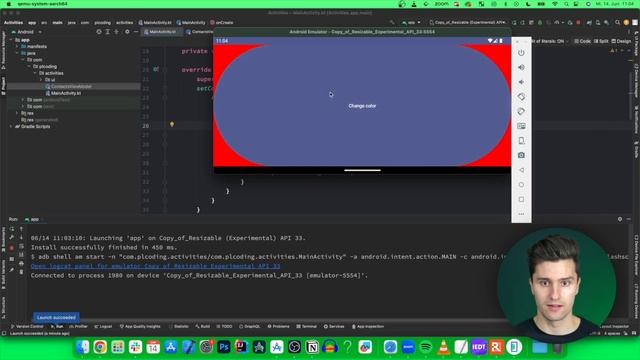Open the emulator extended controls (three dots)

(x=521, y=214)
